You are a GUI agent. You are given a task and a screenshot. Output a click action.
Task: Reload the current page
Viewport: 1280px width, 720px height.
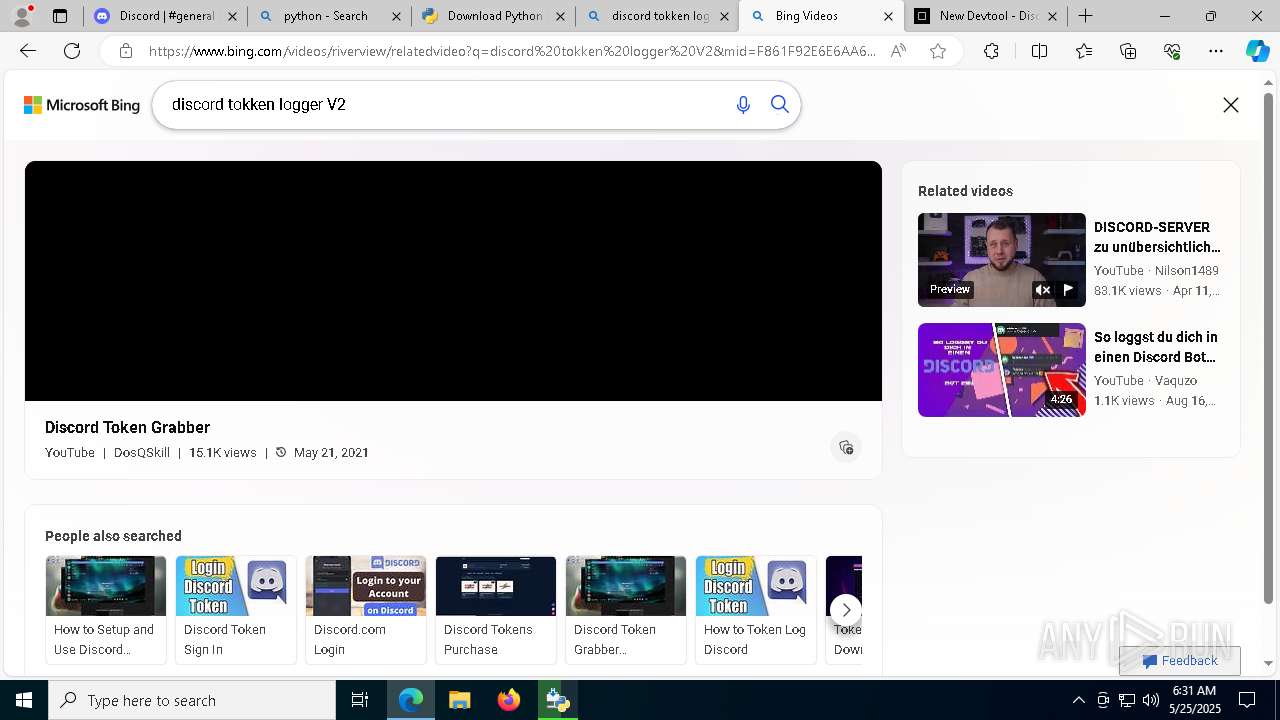point(72,51)
